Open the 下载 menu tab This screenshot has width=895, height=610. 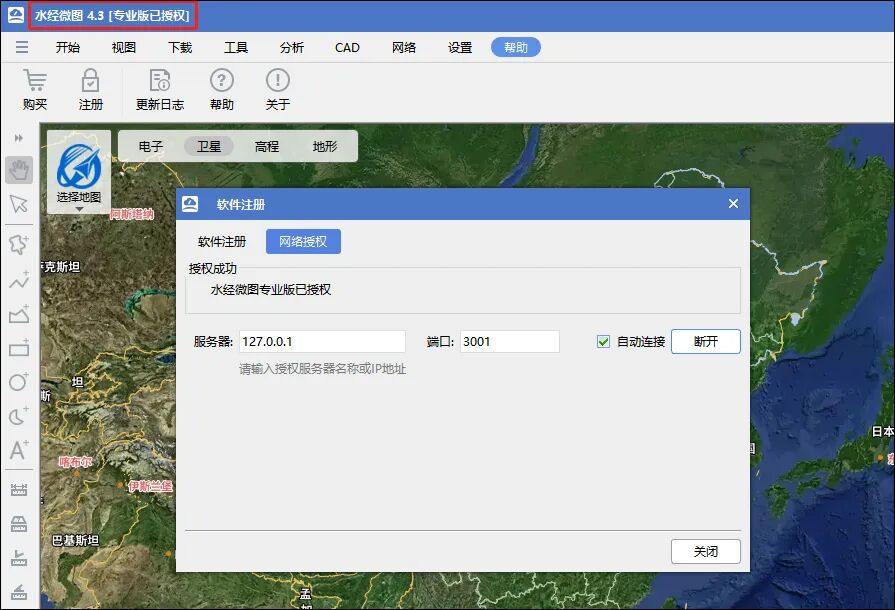(180, 47)
